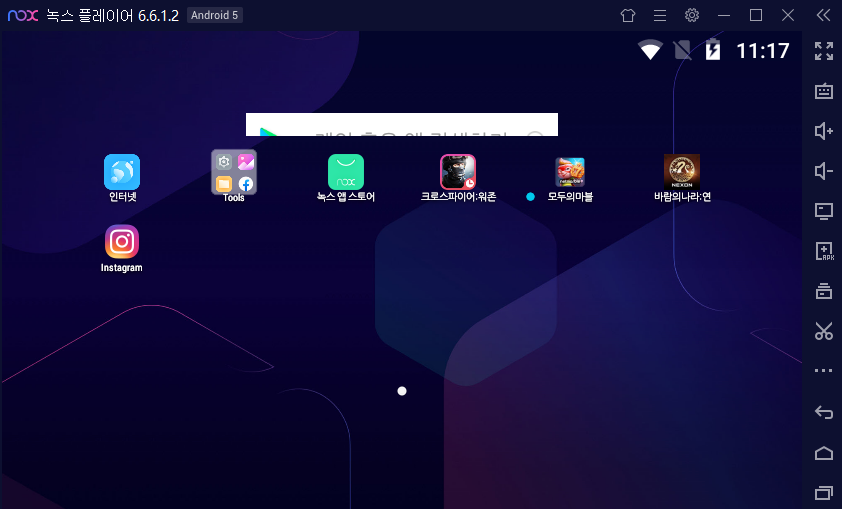Open Nox system settings gear

click(x=692, y=15)
